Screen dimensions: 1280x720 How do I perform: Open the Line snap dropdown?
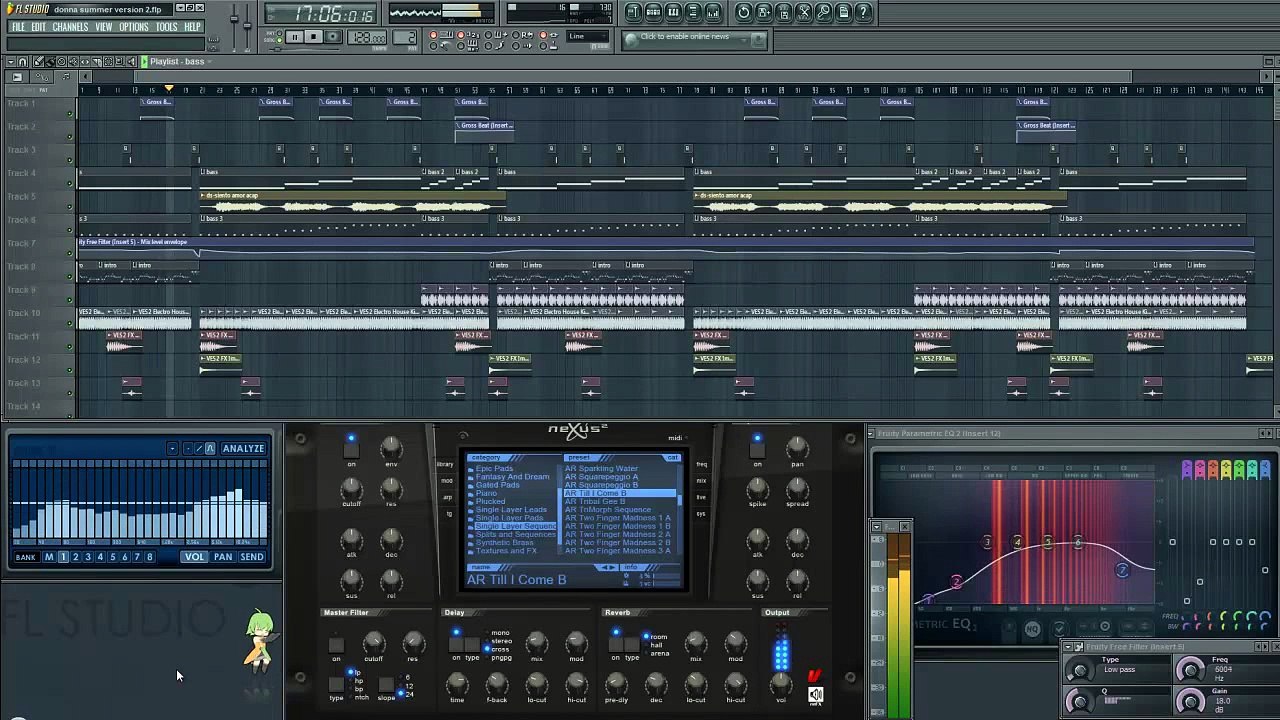(x=588, y=37)
